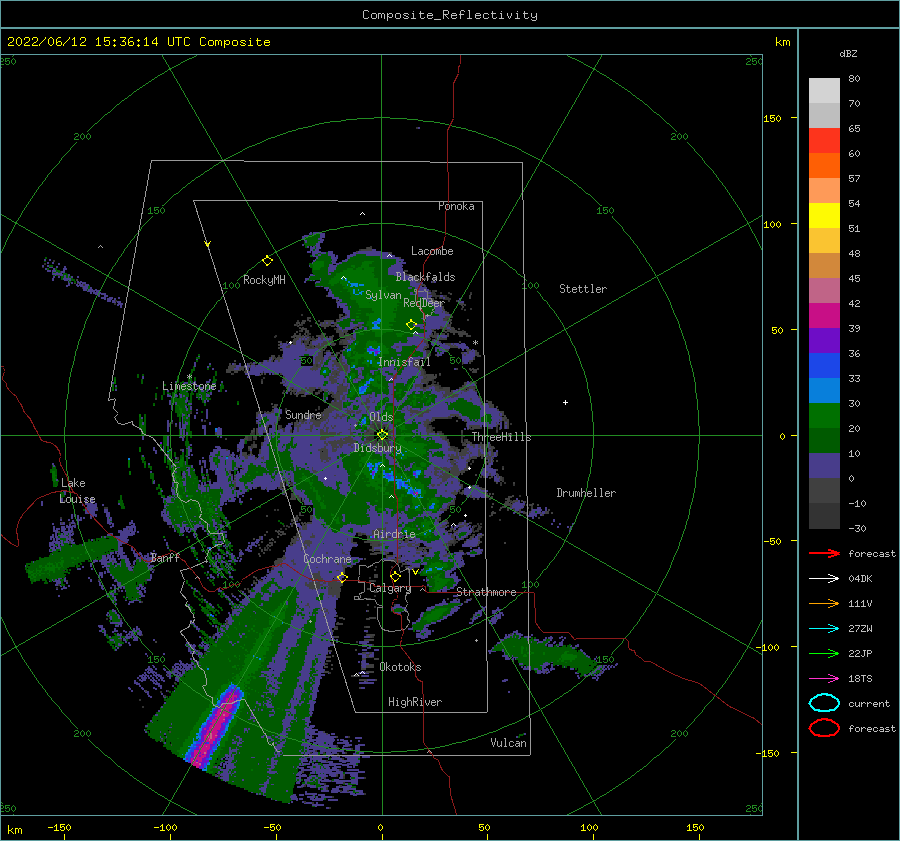Click the ThreeHills town label
This screenshot has height=841, width=900.
point(502,437)
